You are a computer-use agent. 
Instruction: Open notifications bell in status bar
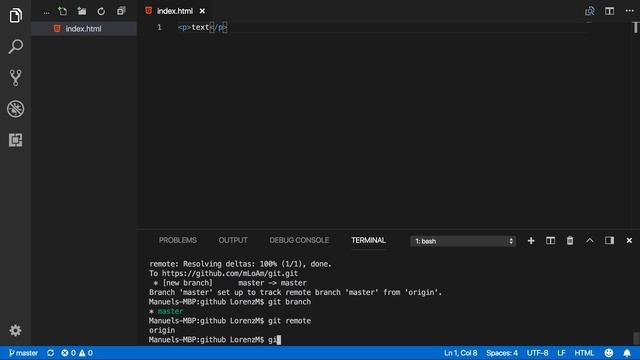(627, 353)
